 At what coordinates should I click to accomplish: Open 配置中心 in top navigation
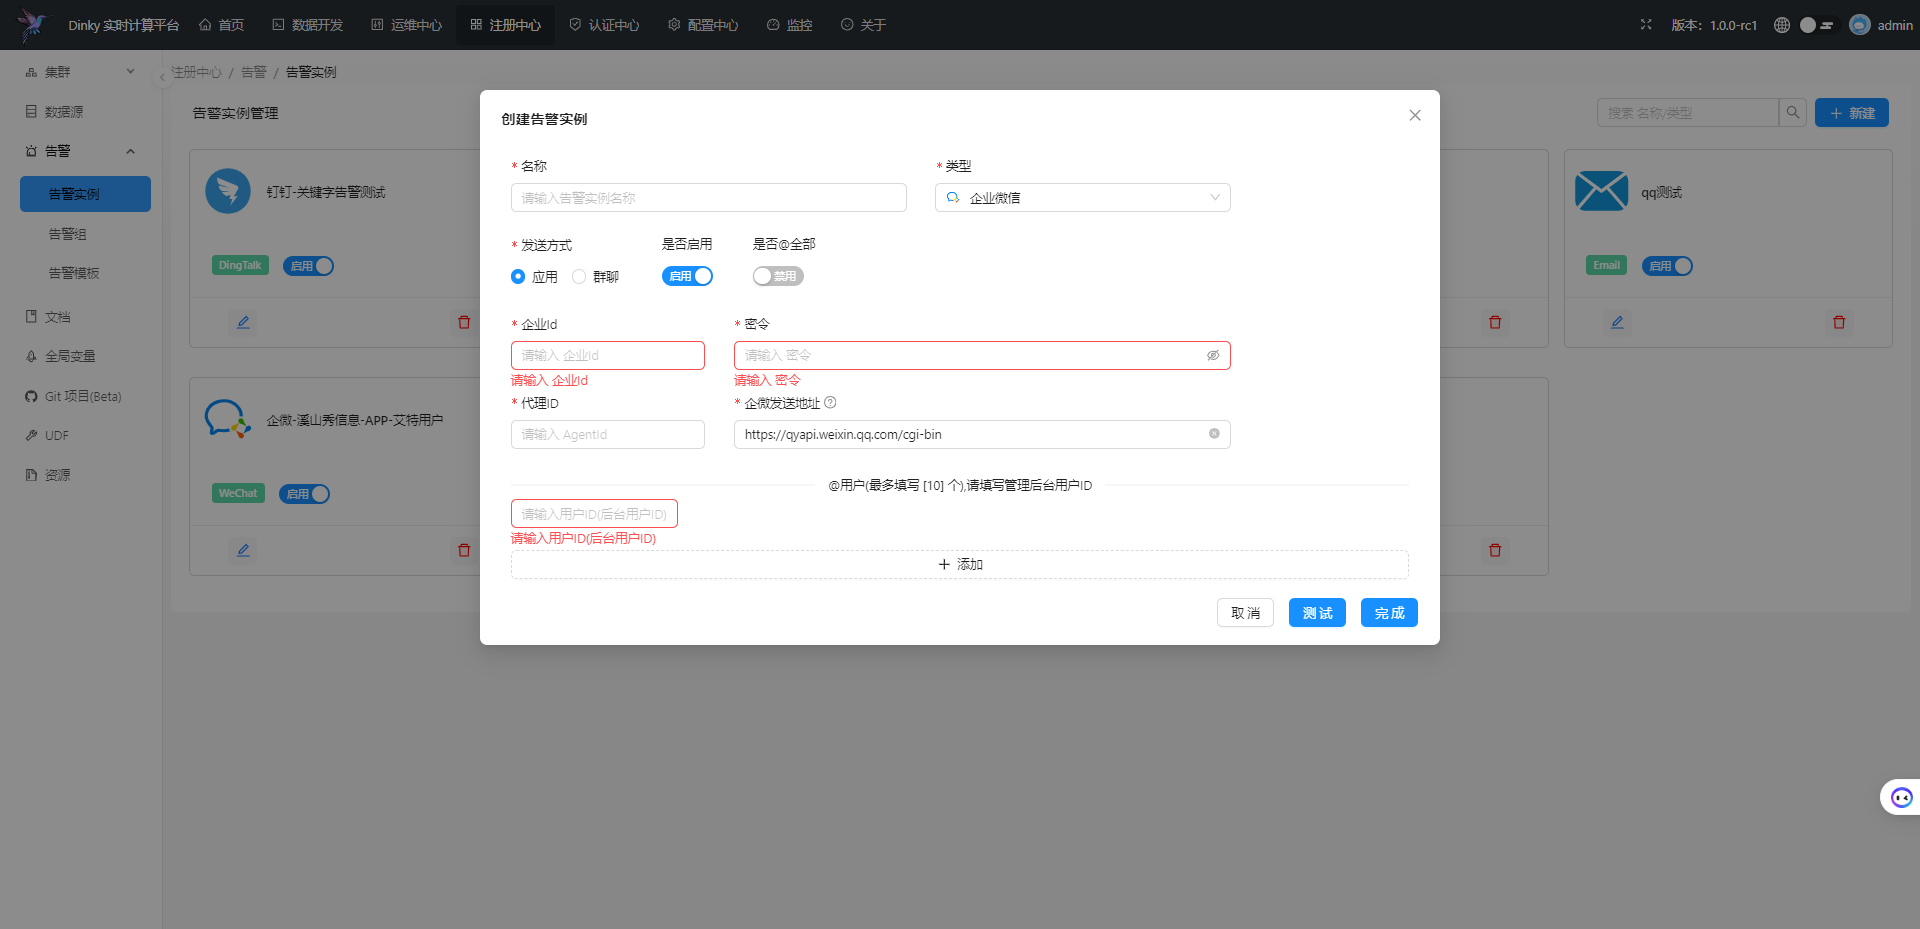click(704, 25)
